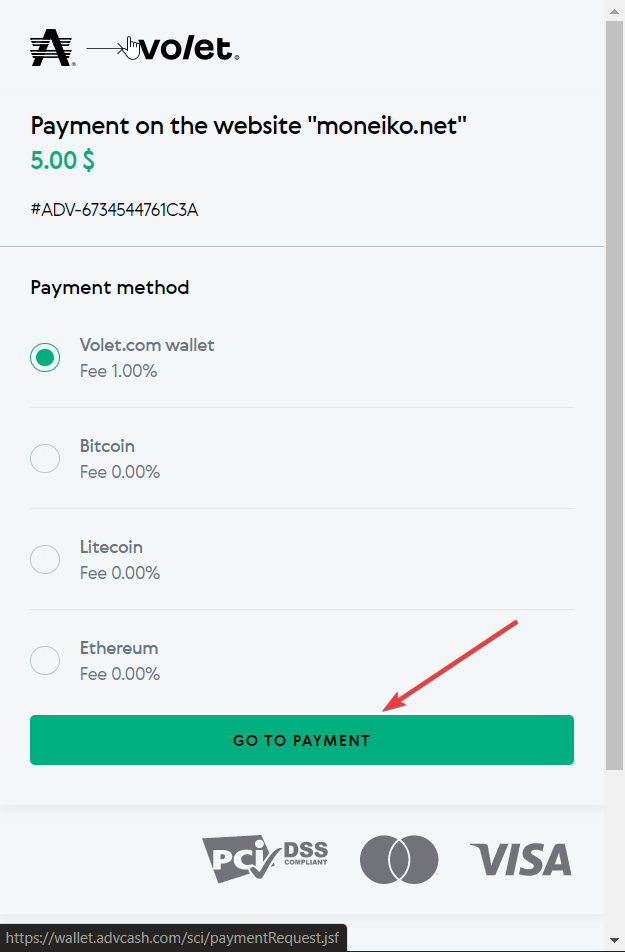Click the Litecoin label text
Image resolution: width=625 pixels, height=952 pixels.
click(111, 547)
